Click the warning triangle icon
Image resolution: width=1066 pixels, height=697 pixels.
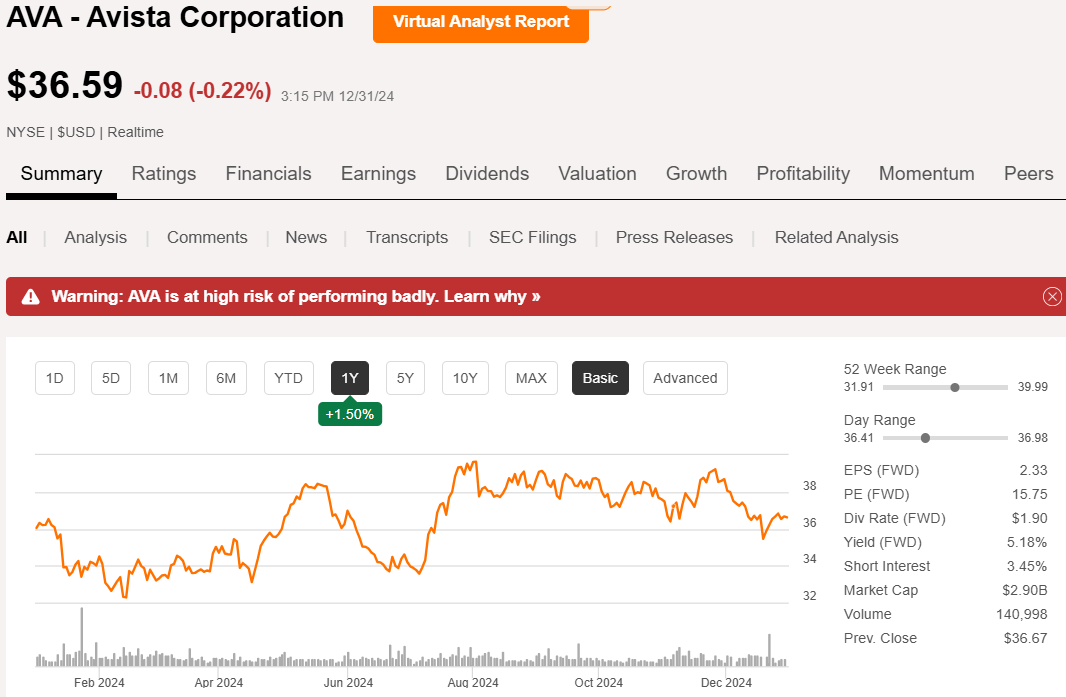(x=31, y=296)
